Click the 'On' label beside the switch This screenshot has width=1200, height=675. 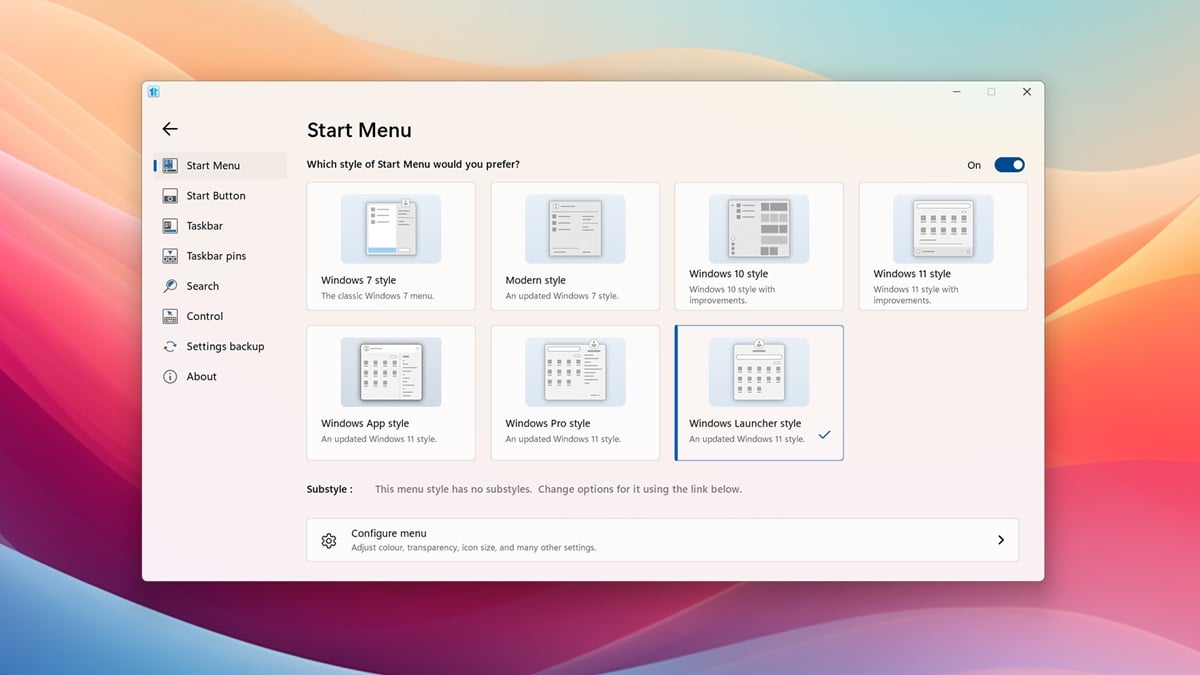click(974, 166)
